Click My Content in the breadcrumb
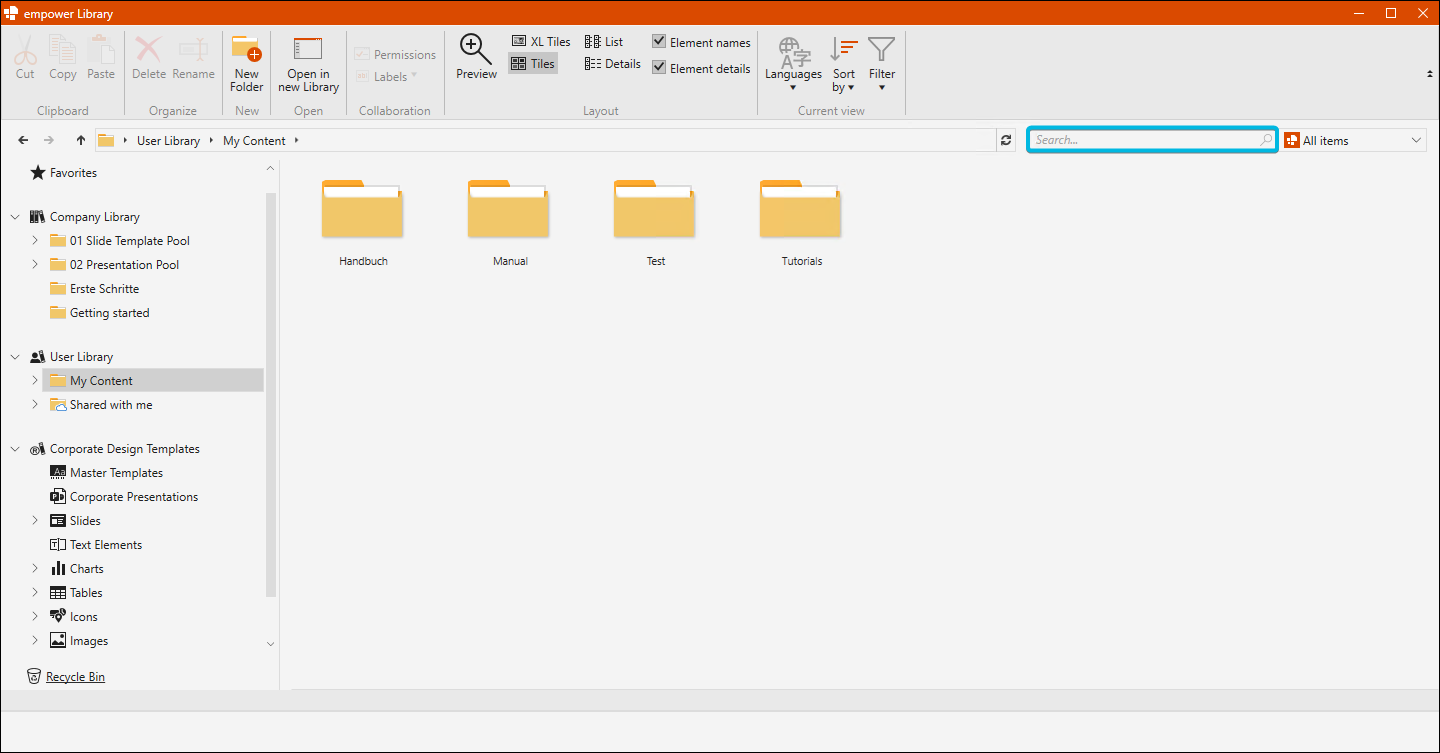Screen dimensions: 1440x753 coord(254,141)
